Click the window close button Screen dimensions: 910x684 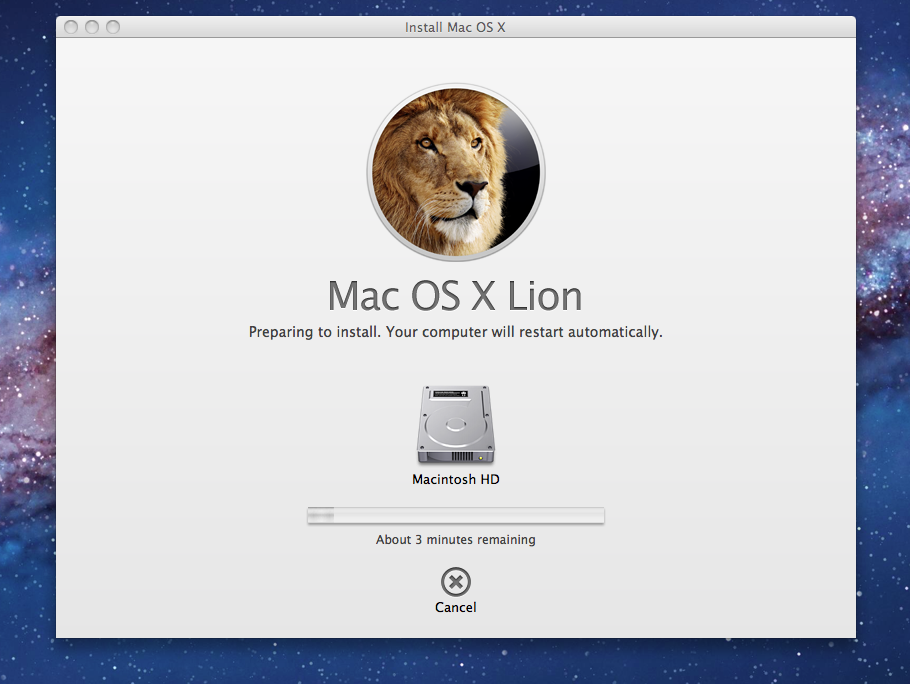pyautogui.click(x=71, y=27)
